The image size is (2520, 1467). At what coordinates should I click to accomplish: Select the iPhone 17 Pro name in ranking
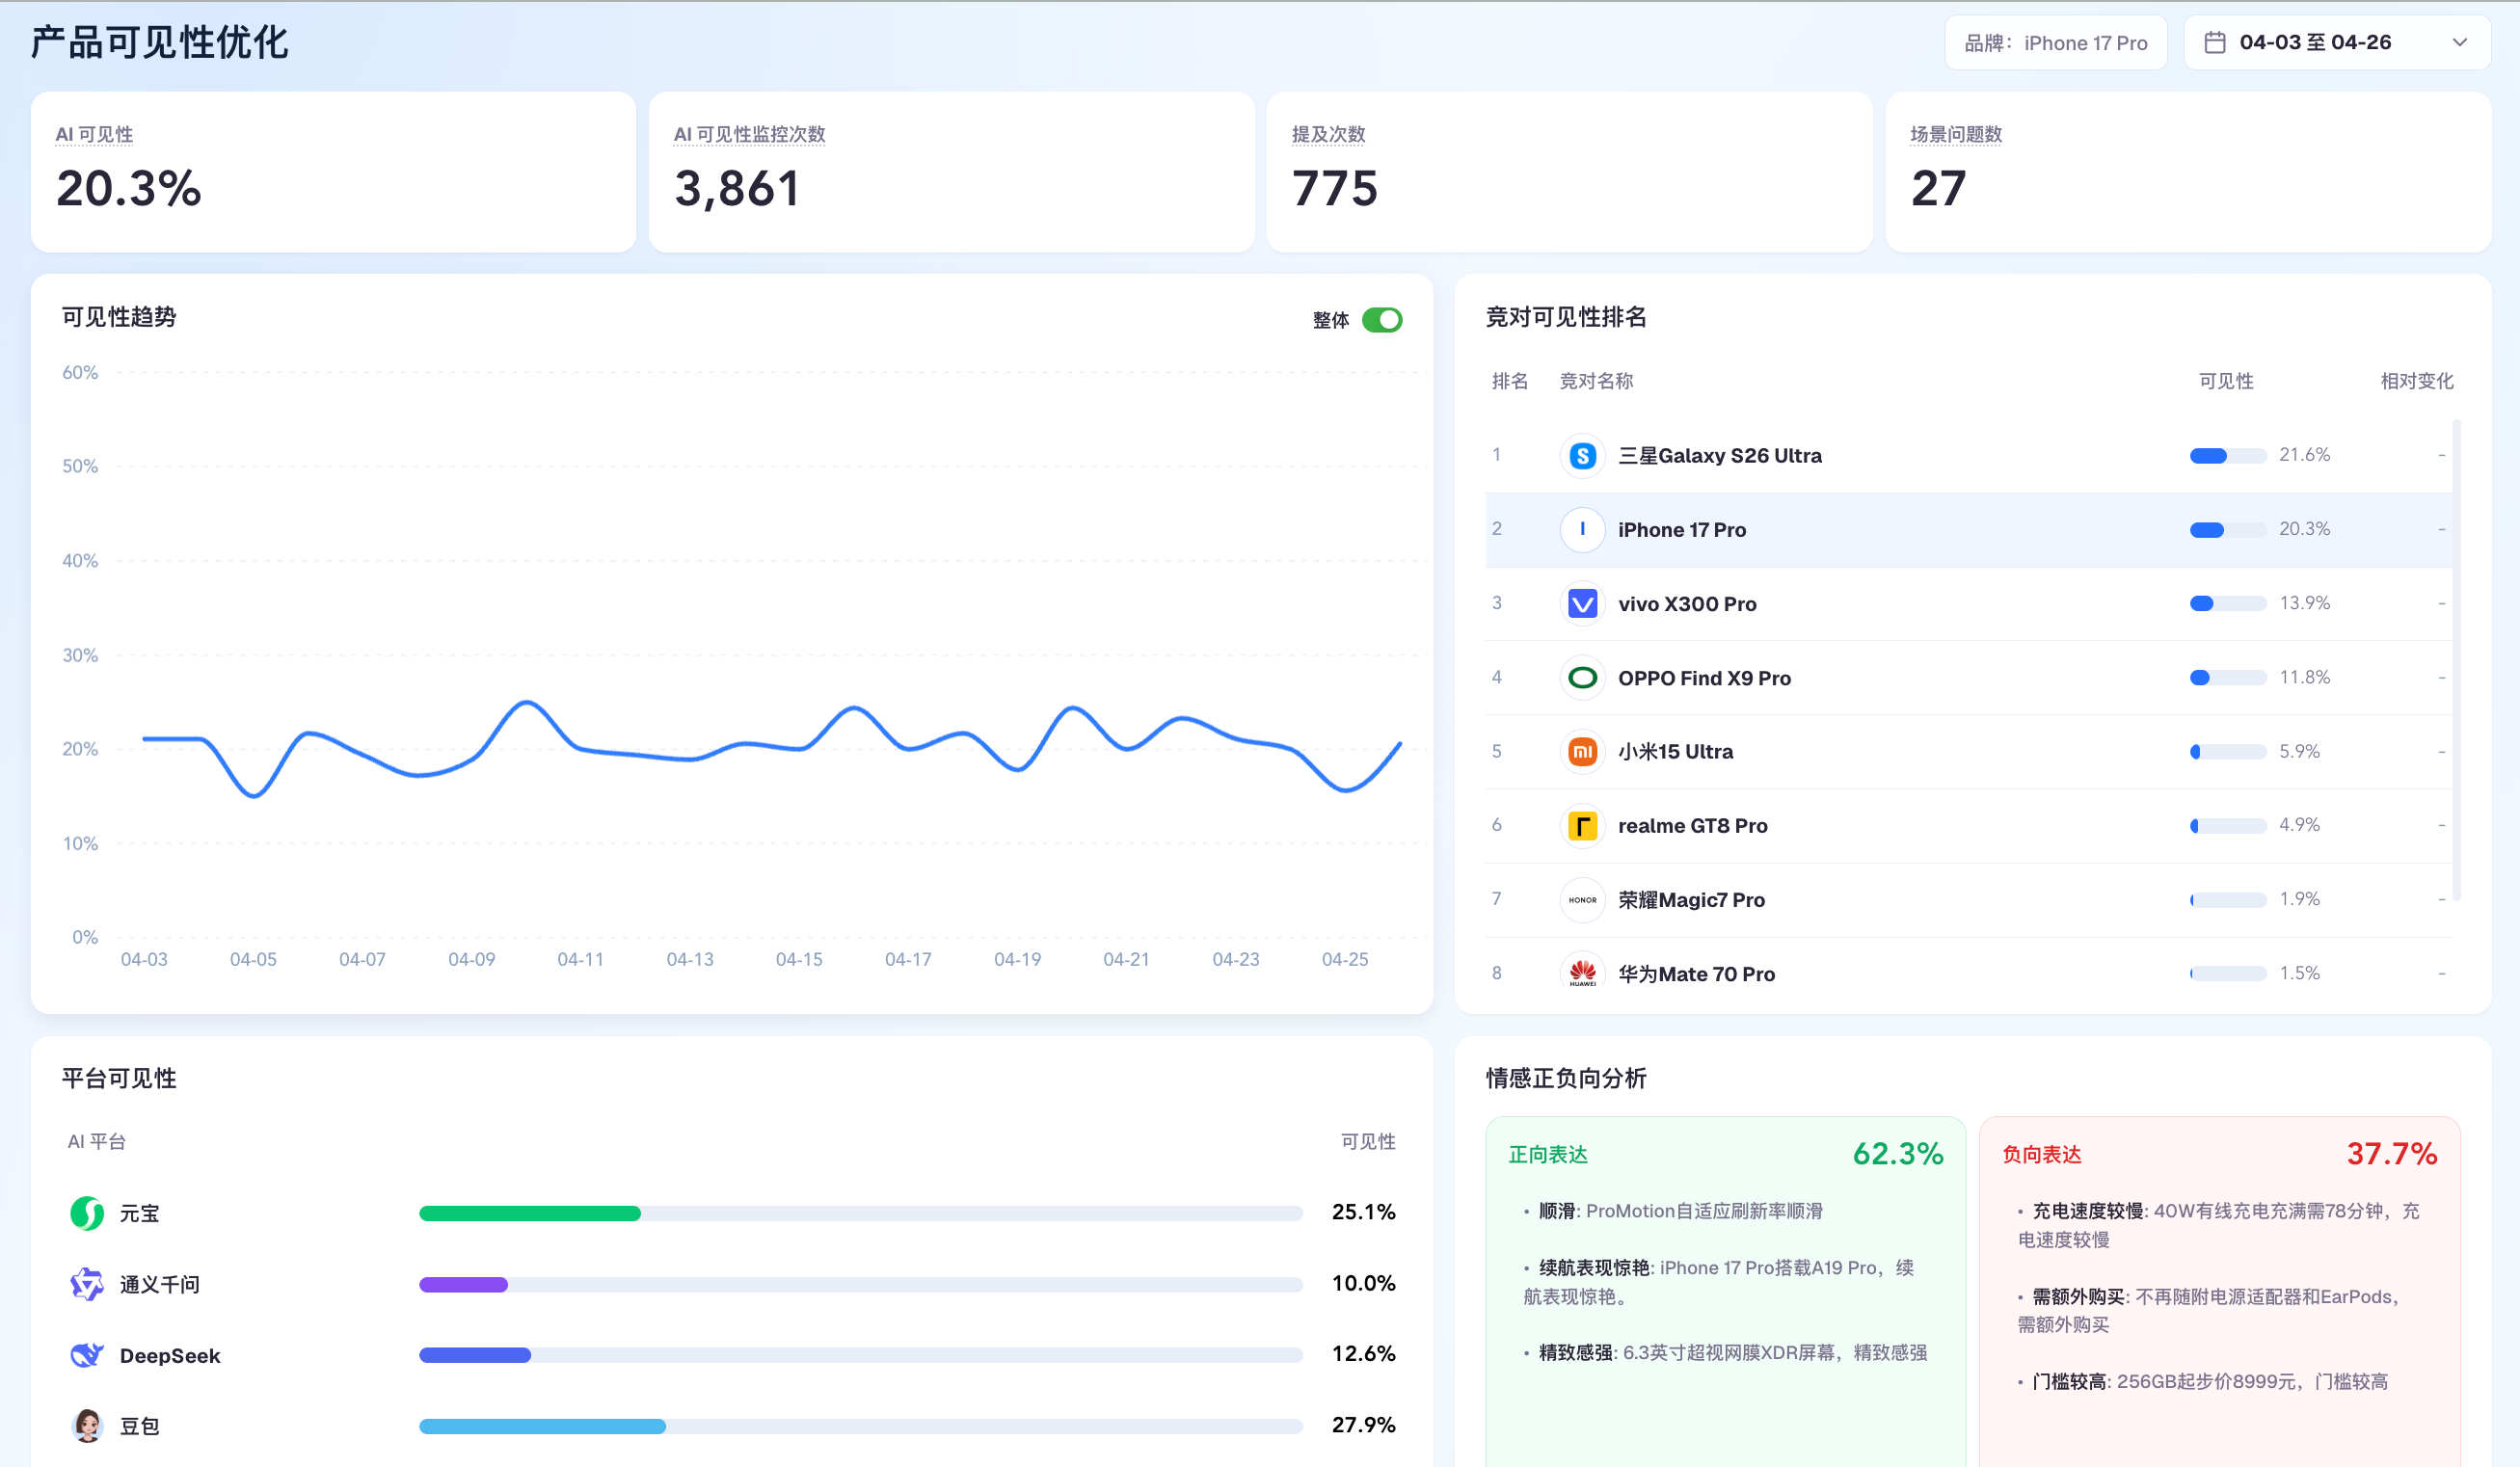[x=1682, y=530]
